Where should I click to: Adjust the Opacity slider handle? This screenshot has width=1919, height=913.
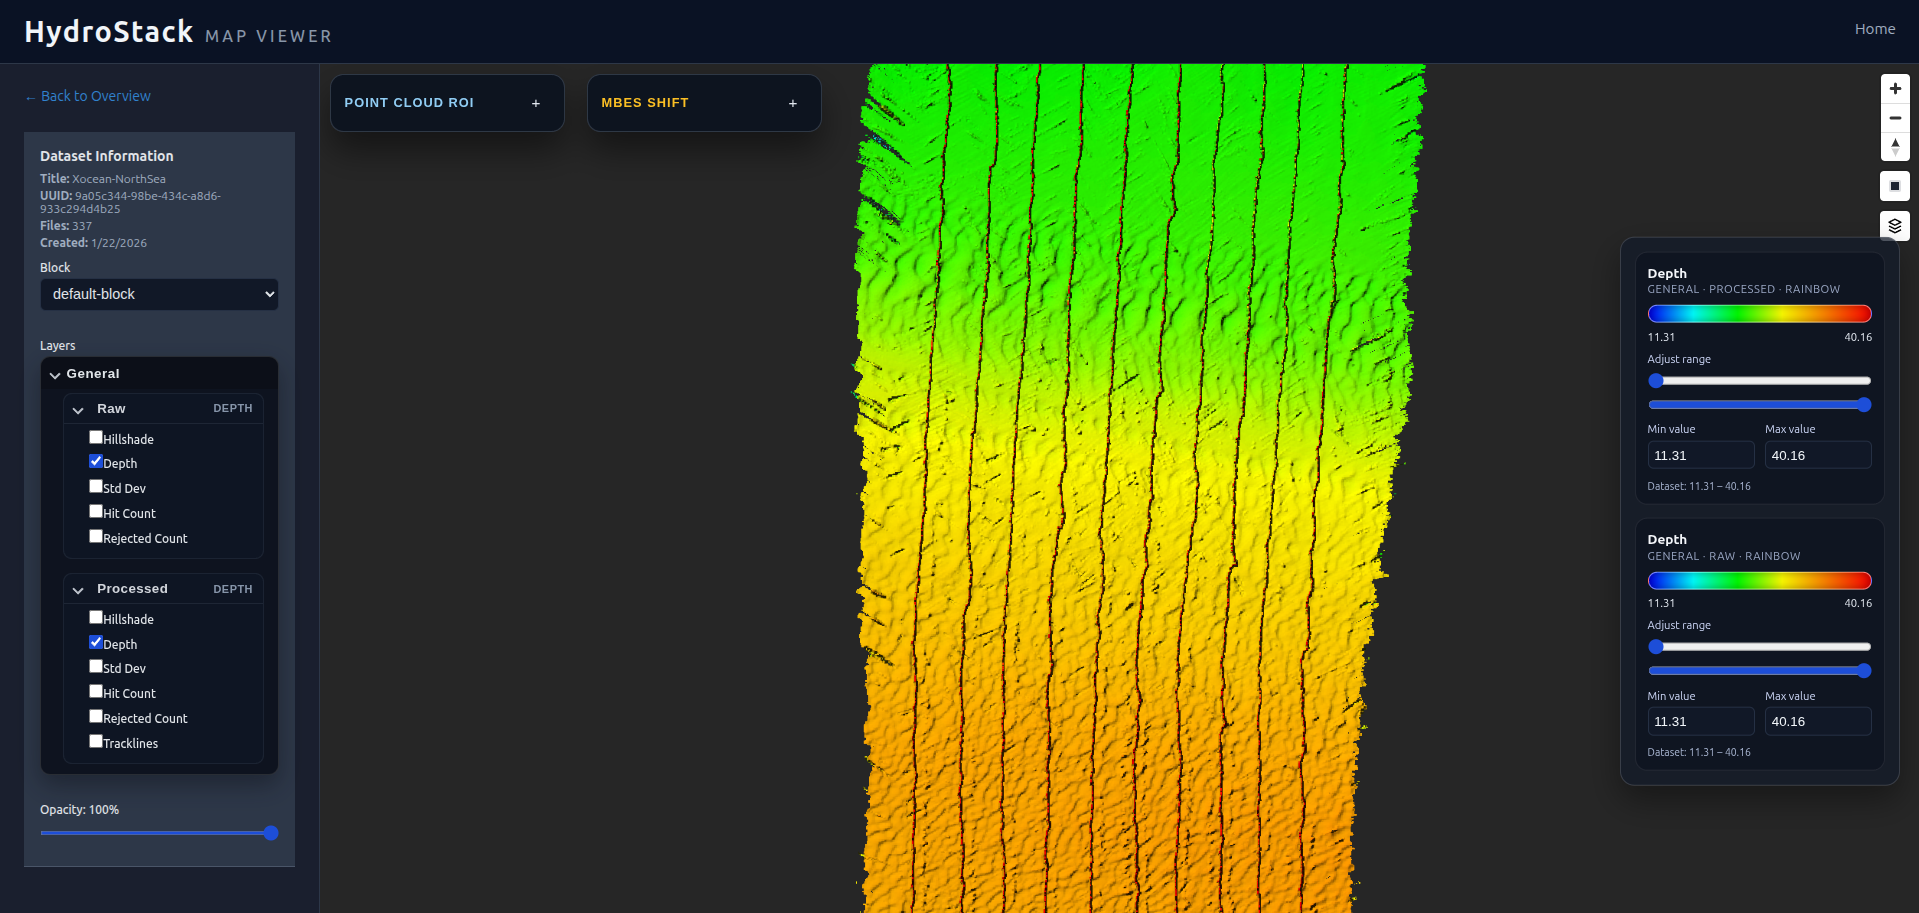(270, 832)
